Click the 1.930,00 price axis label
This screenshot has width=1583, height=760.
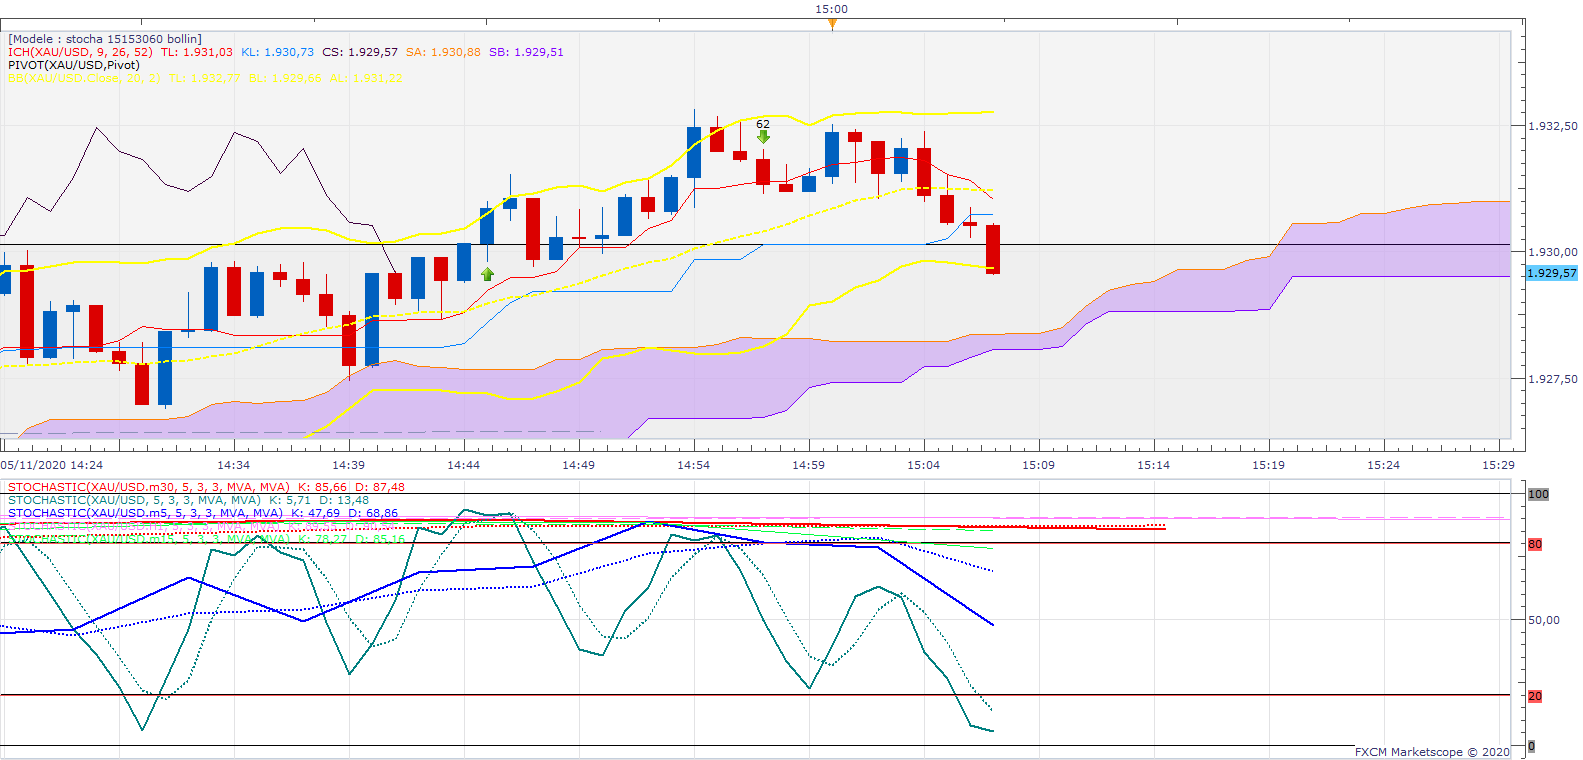(x=1553, y=252)
